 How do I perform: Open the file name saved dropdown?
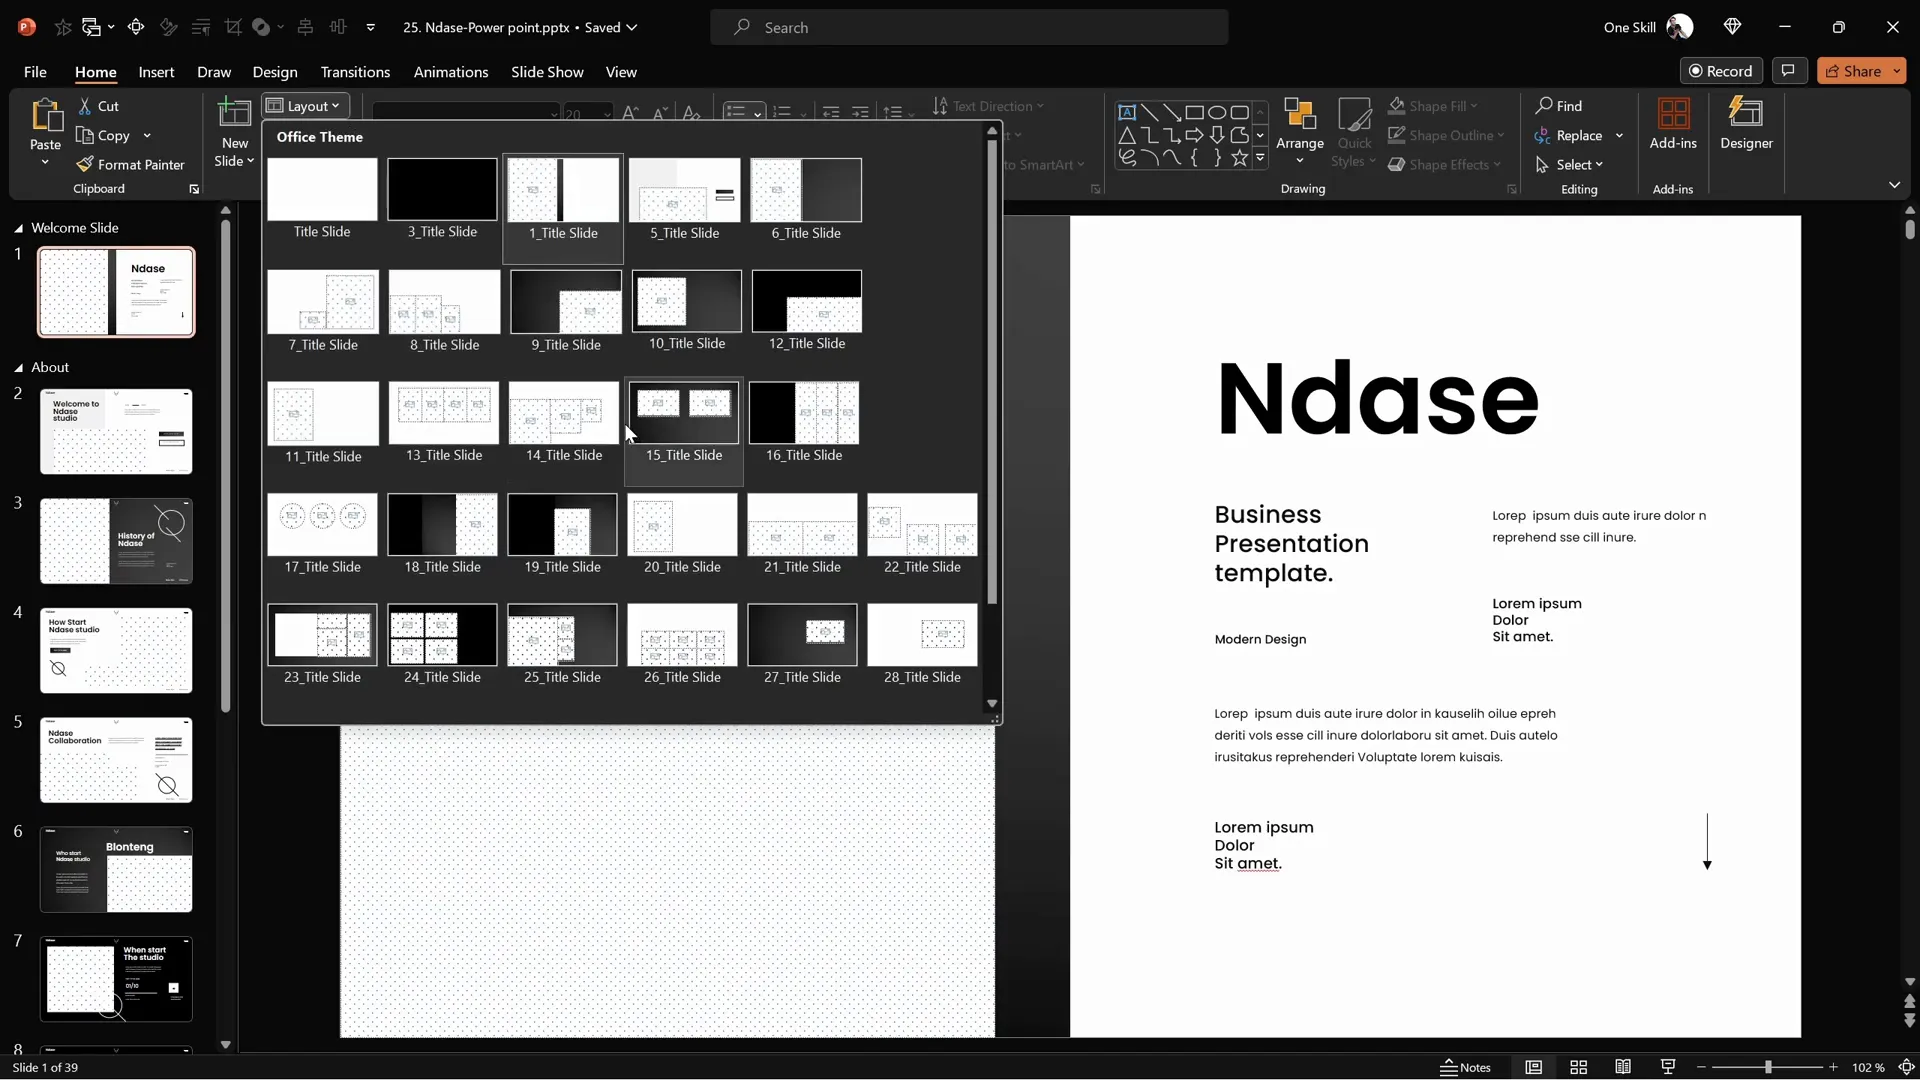[632, 27]
